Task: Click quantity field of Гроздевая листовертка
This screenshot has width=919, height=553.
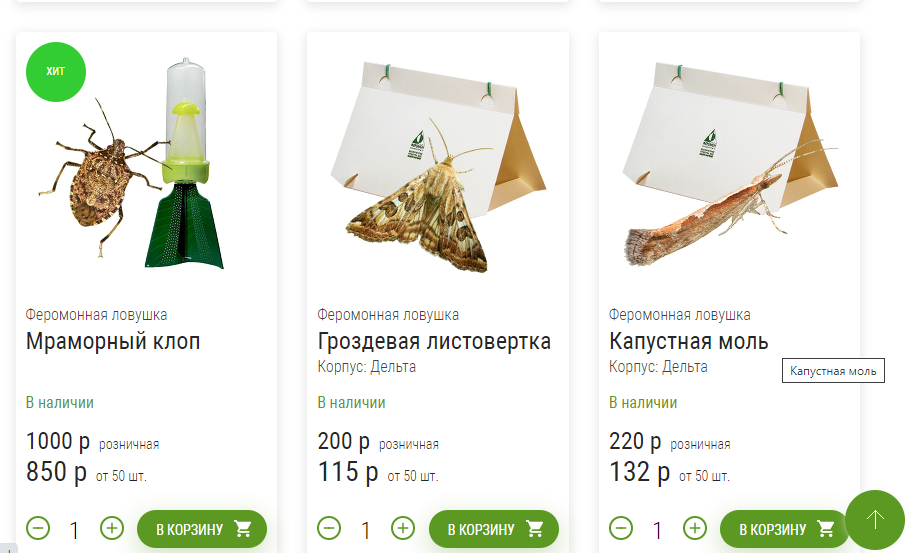Action: tap(366, 531)
